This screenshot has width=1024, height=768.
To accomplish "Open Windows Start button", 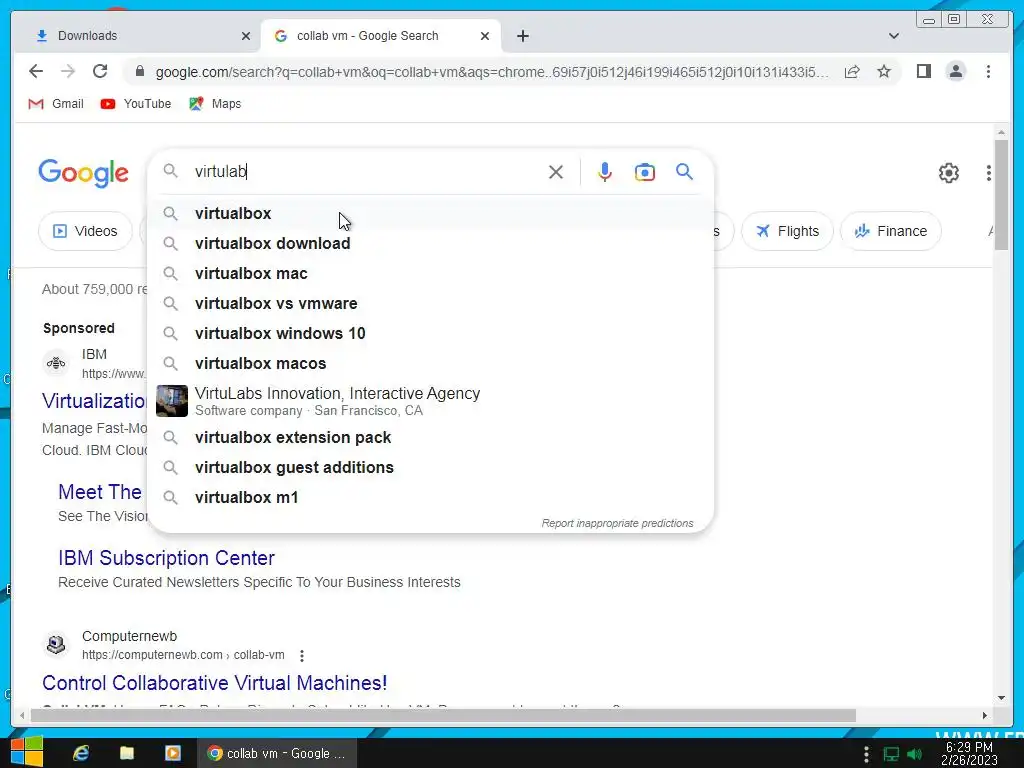I will [x=27, y=753].
